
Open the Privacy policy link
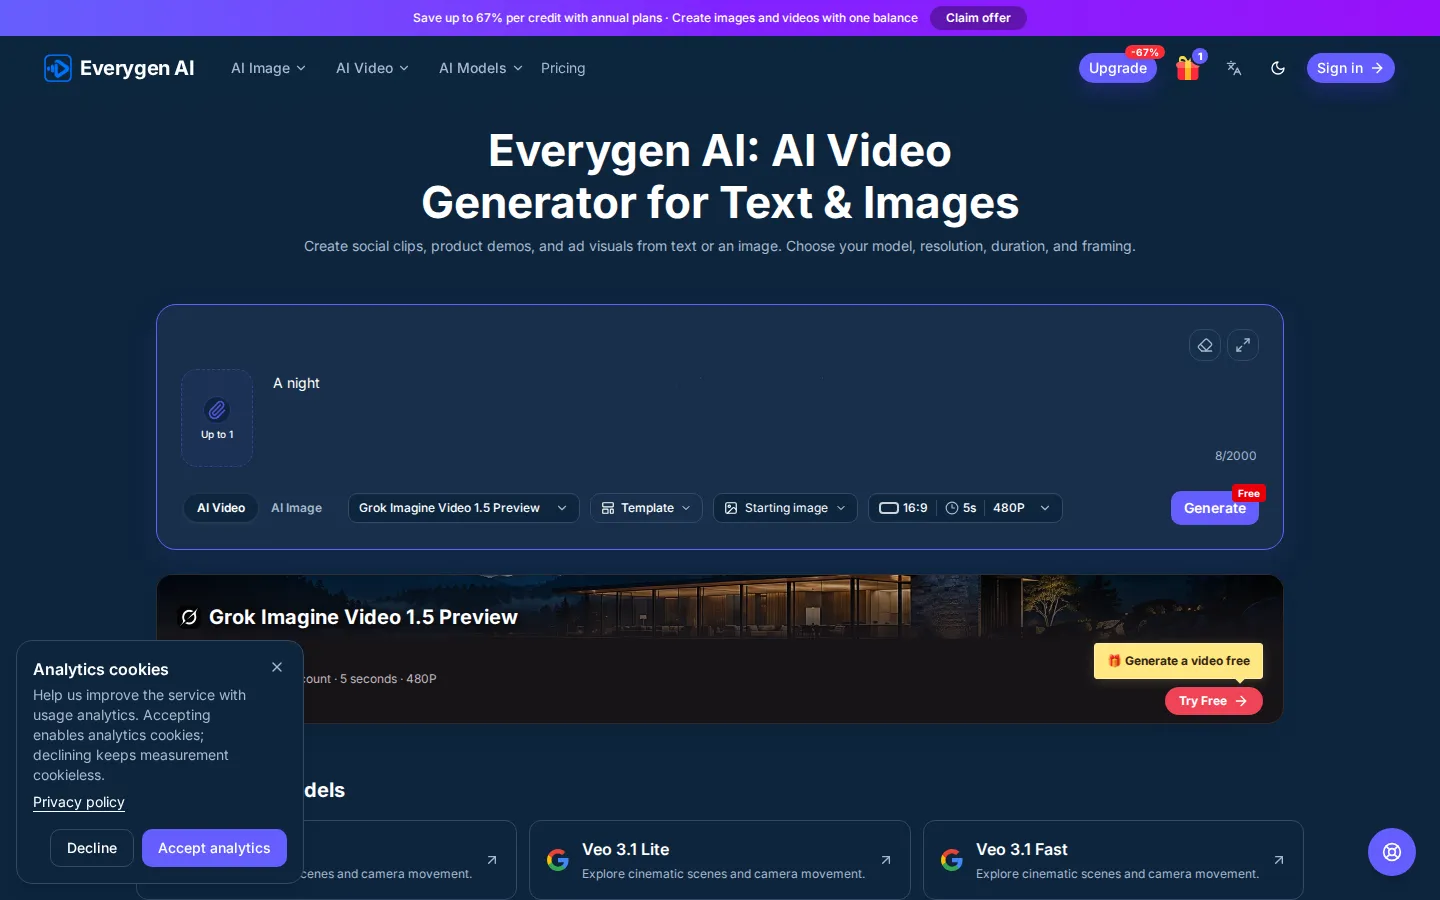pyautogui.click(x=79, y=802)
